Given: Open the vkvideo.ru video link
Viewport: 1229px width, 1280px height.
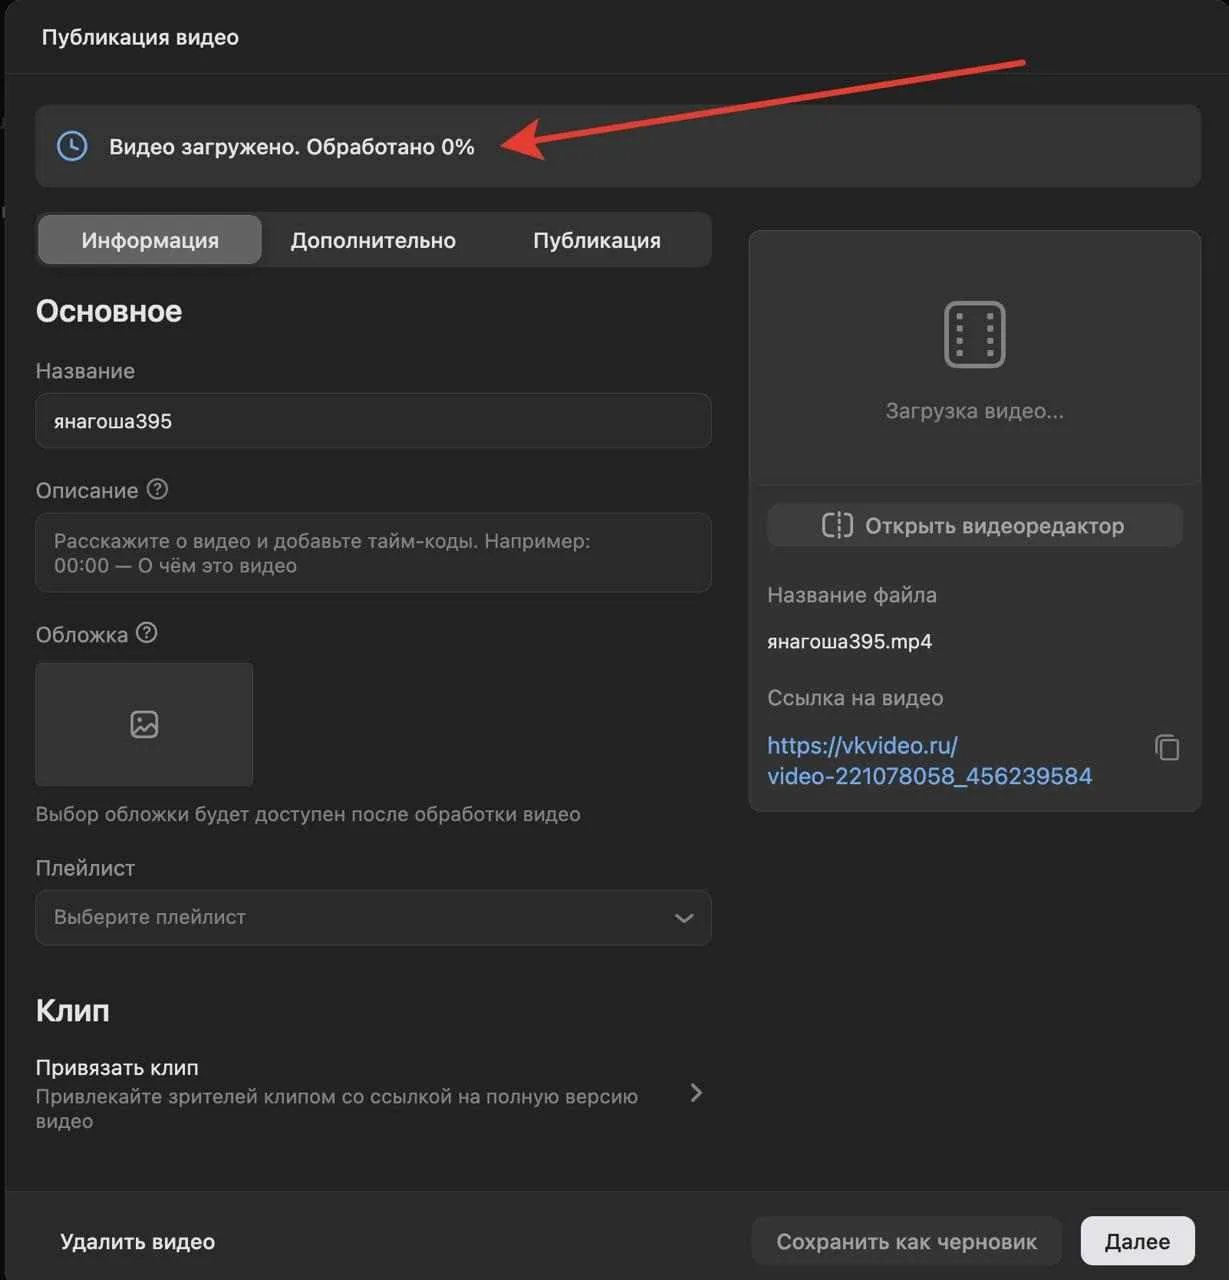Looking at the screenshot, I should (929, 761).
